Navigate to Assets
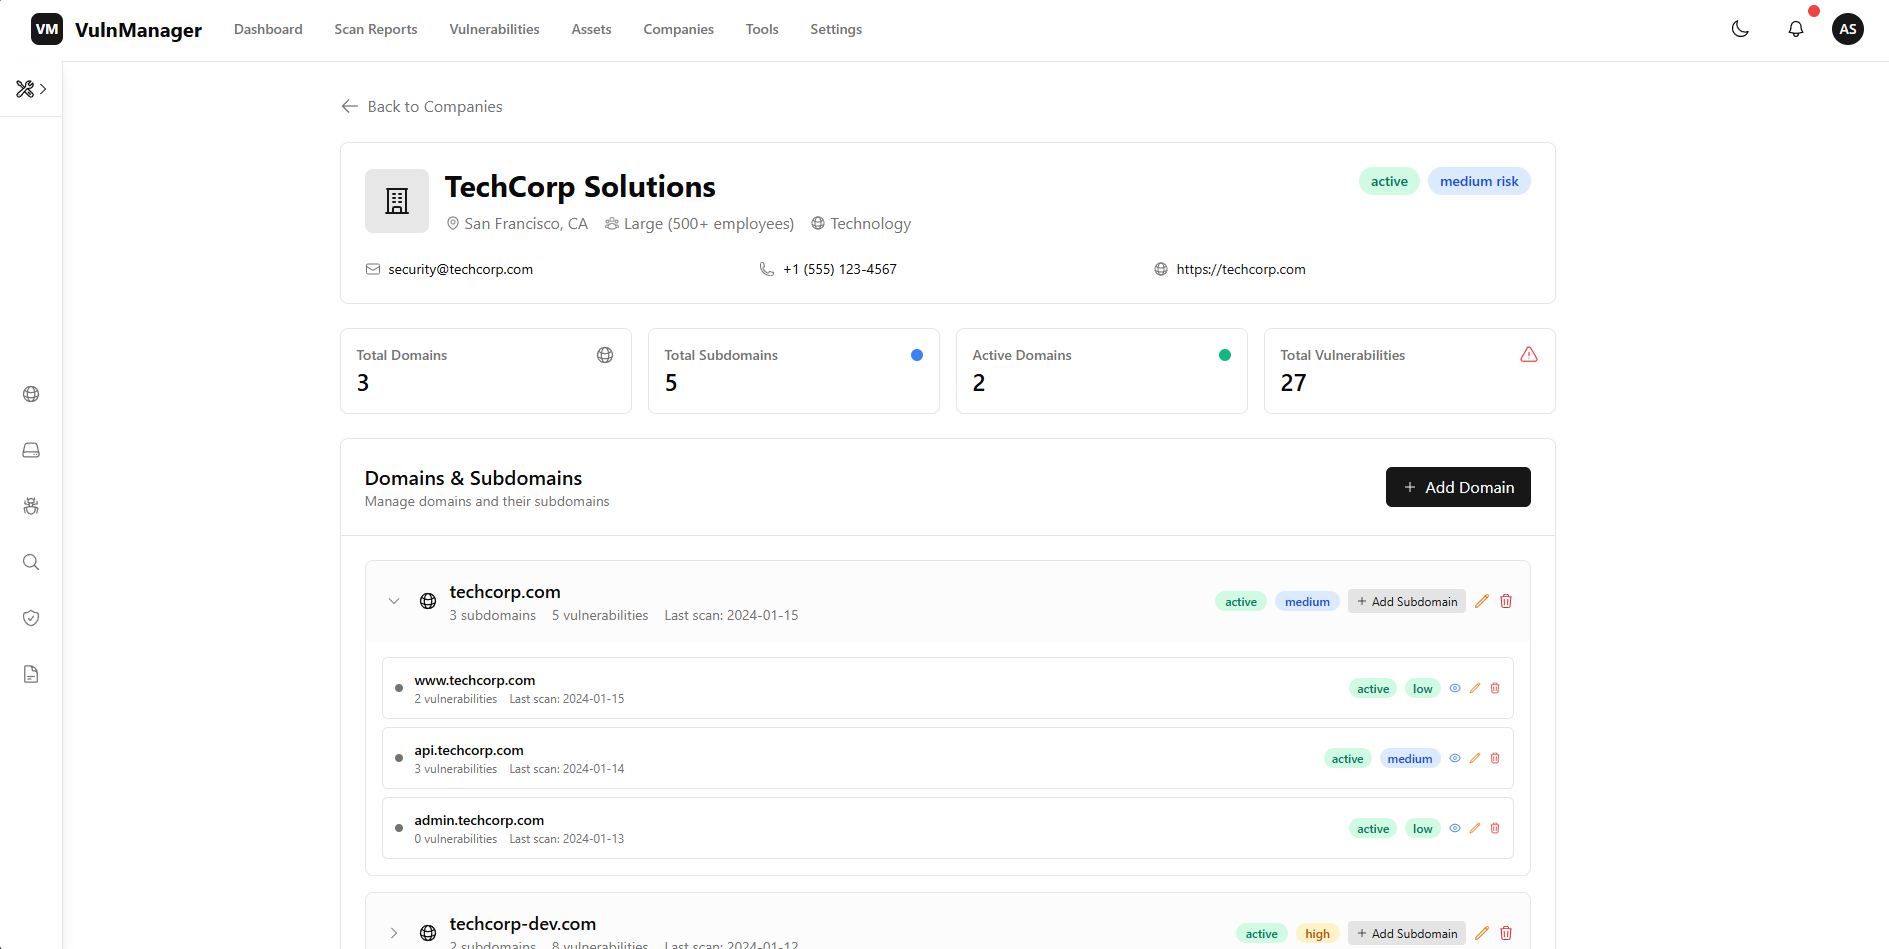This screenshot has width=1889, height=949. (x=591, y=29)
